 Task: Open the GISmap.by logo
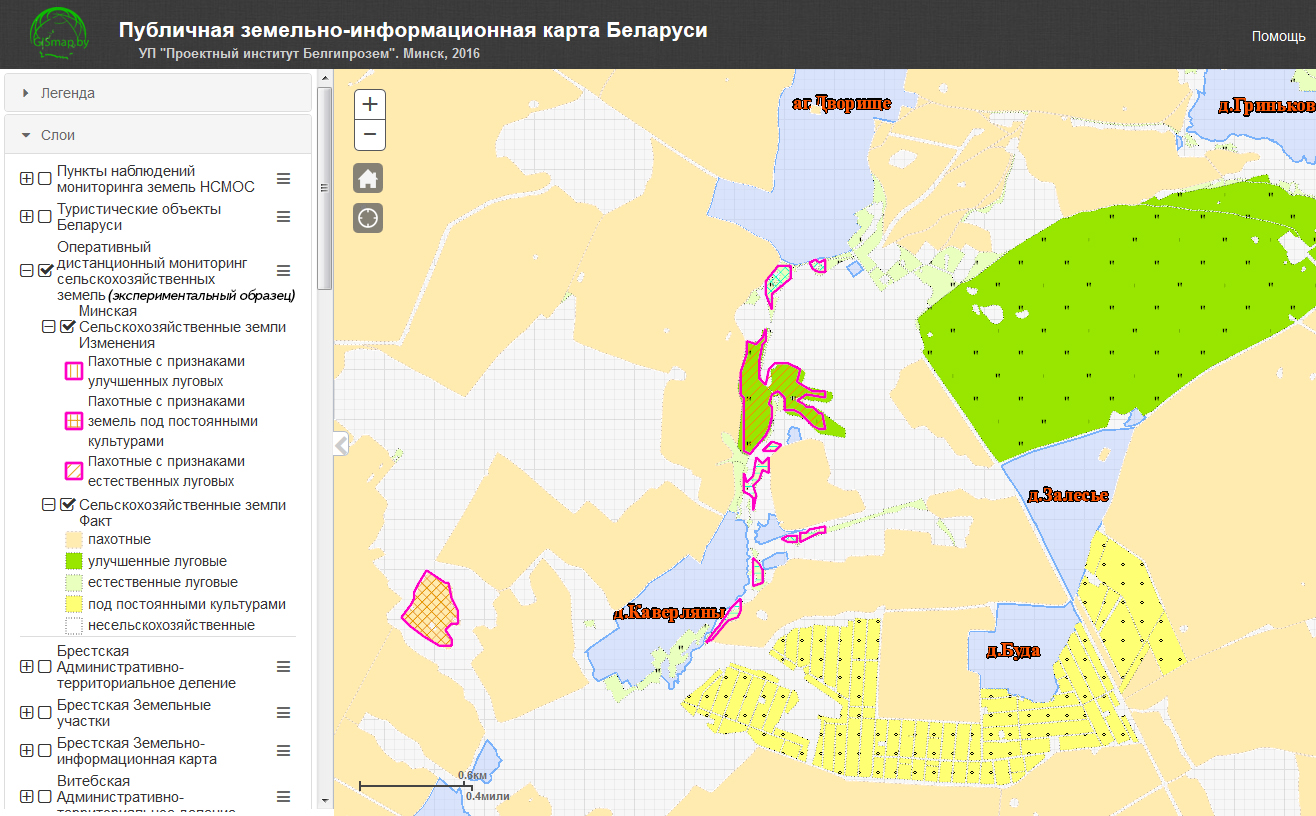[58, 35]
